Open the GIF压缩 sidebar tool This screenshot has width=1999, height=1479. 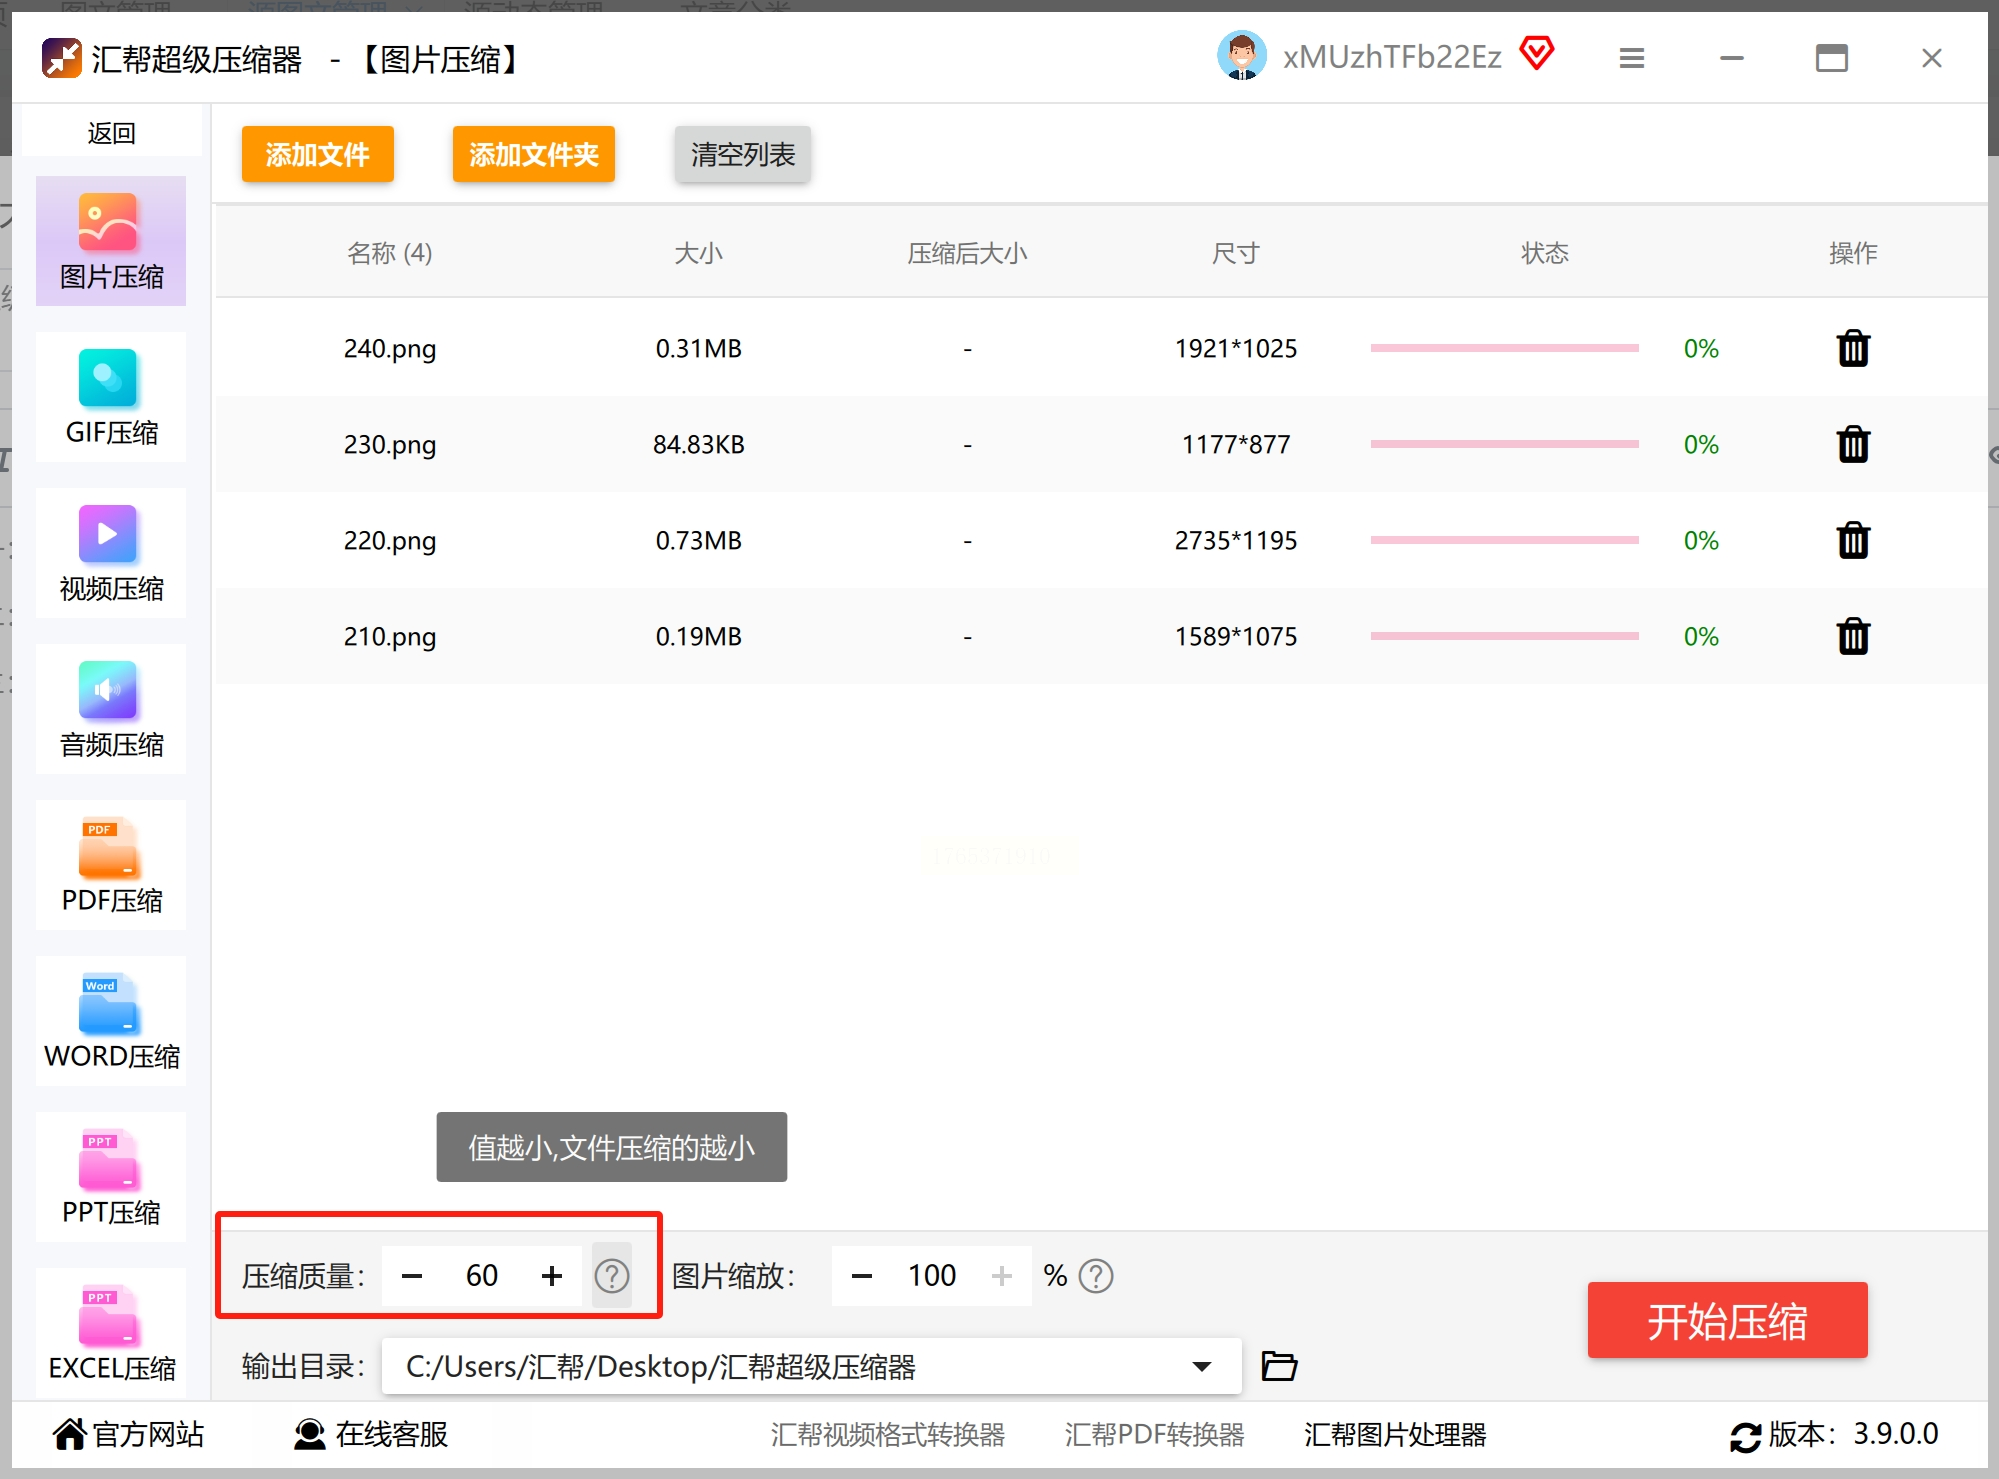coord(111,398)
